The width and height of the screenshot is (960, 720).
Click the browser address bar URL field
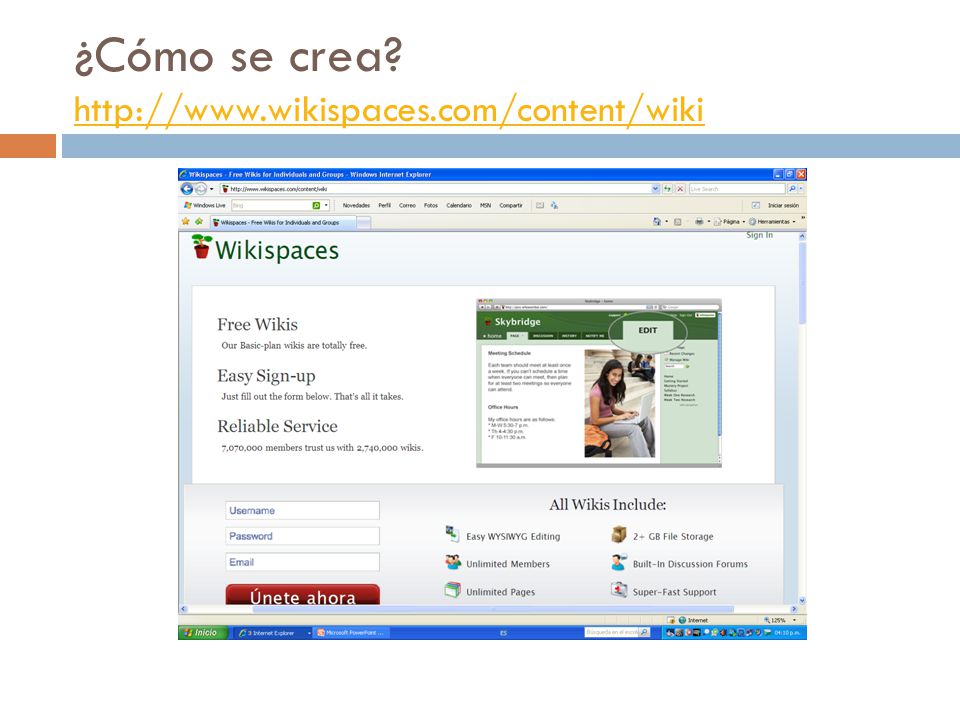pyautogui.click(x=436, y=189)
